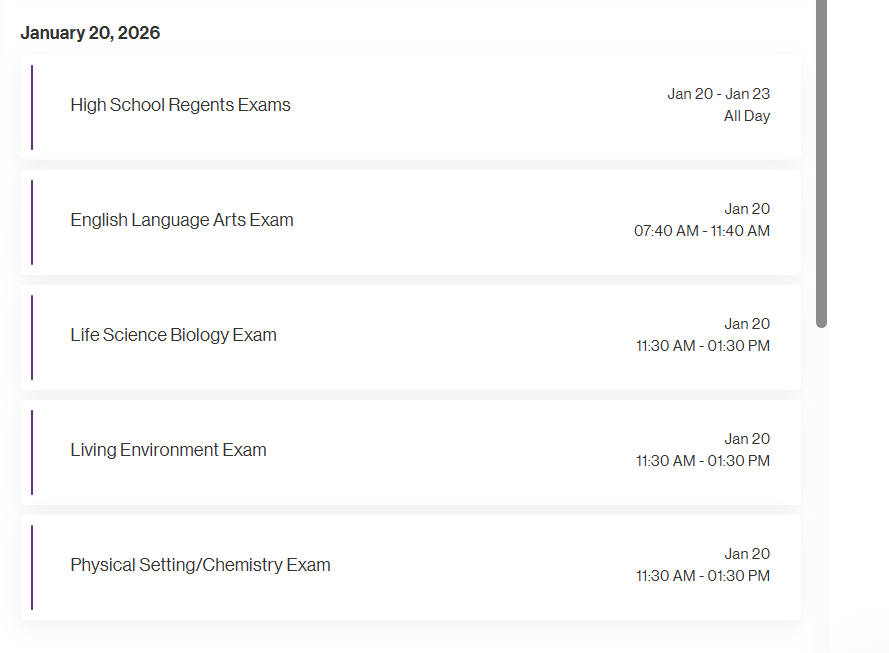Click the Life Science Biology Exam time range

(x=702, y=346)
